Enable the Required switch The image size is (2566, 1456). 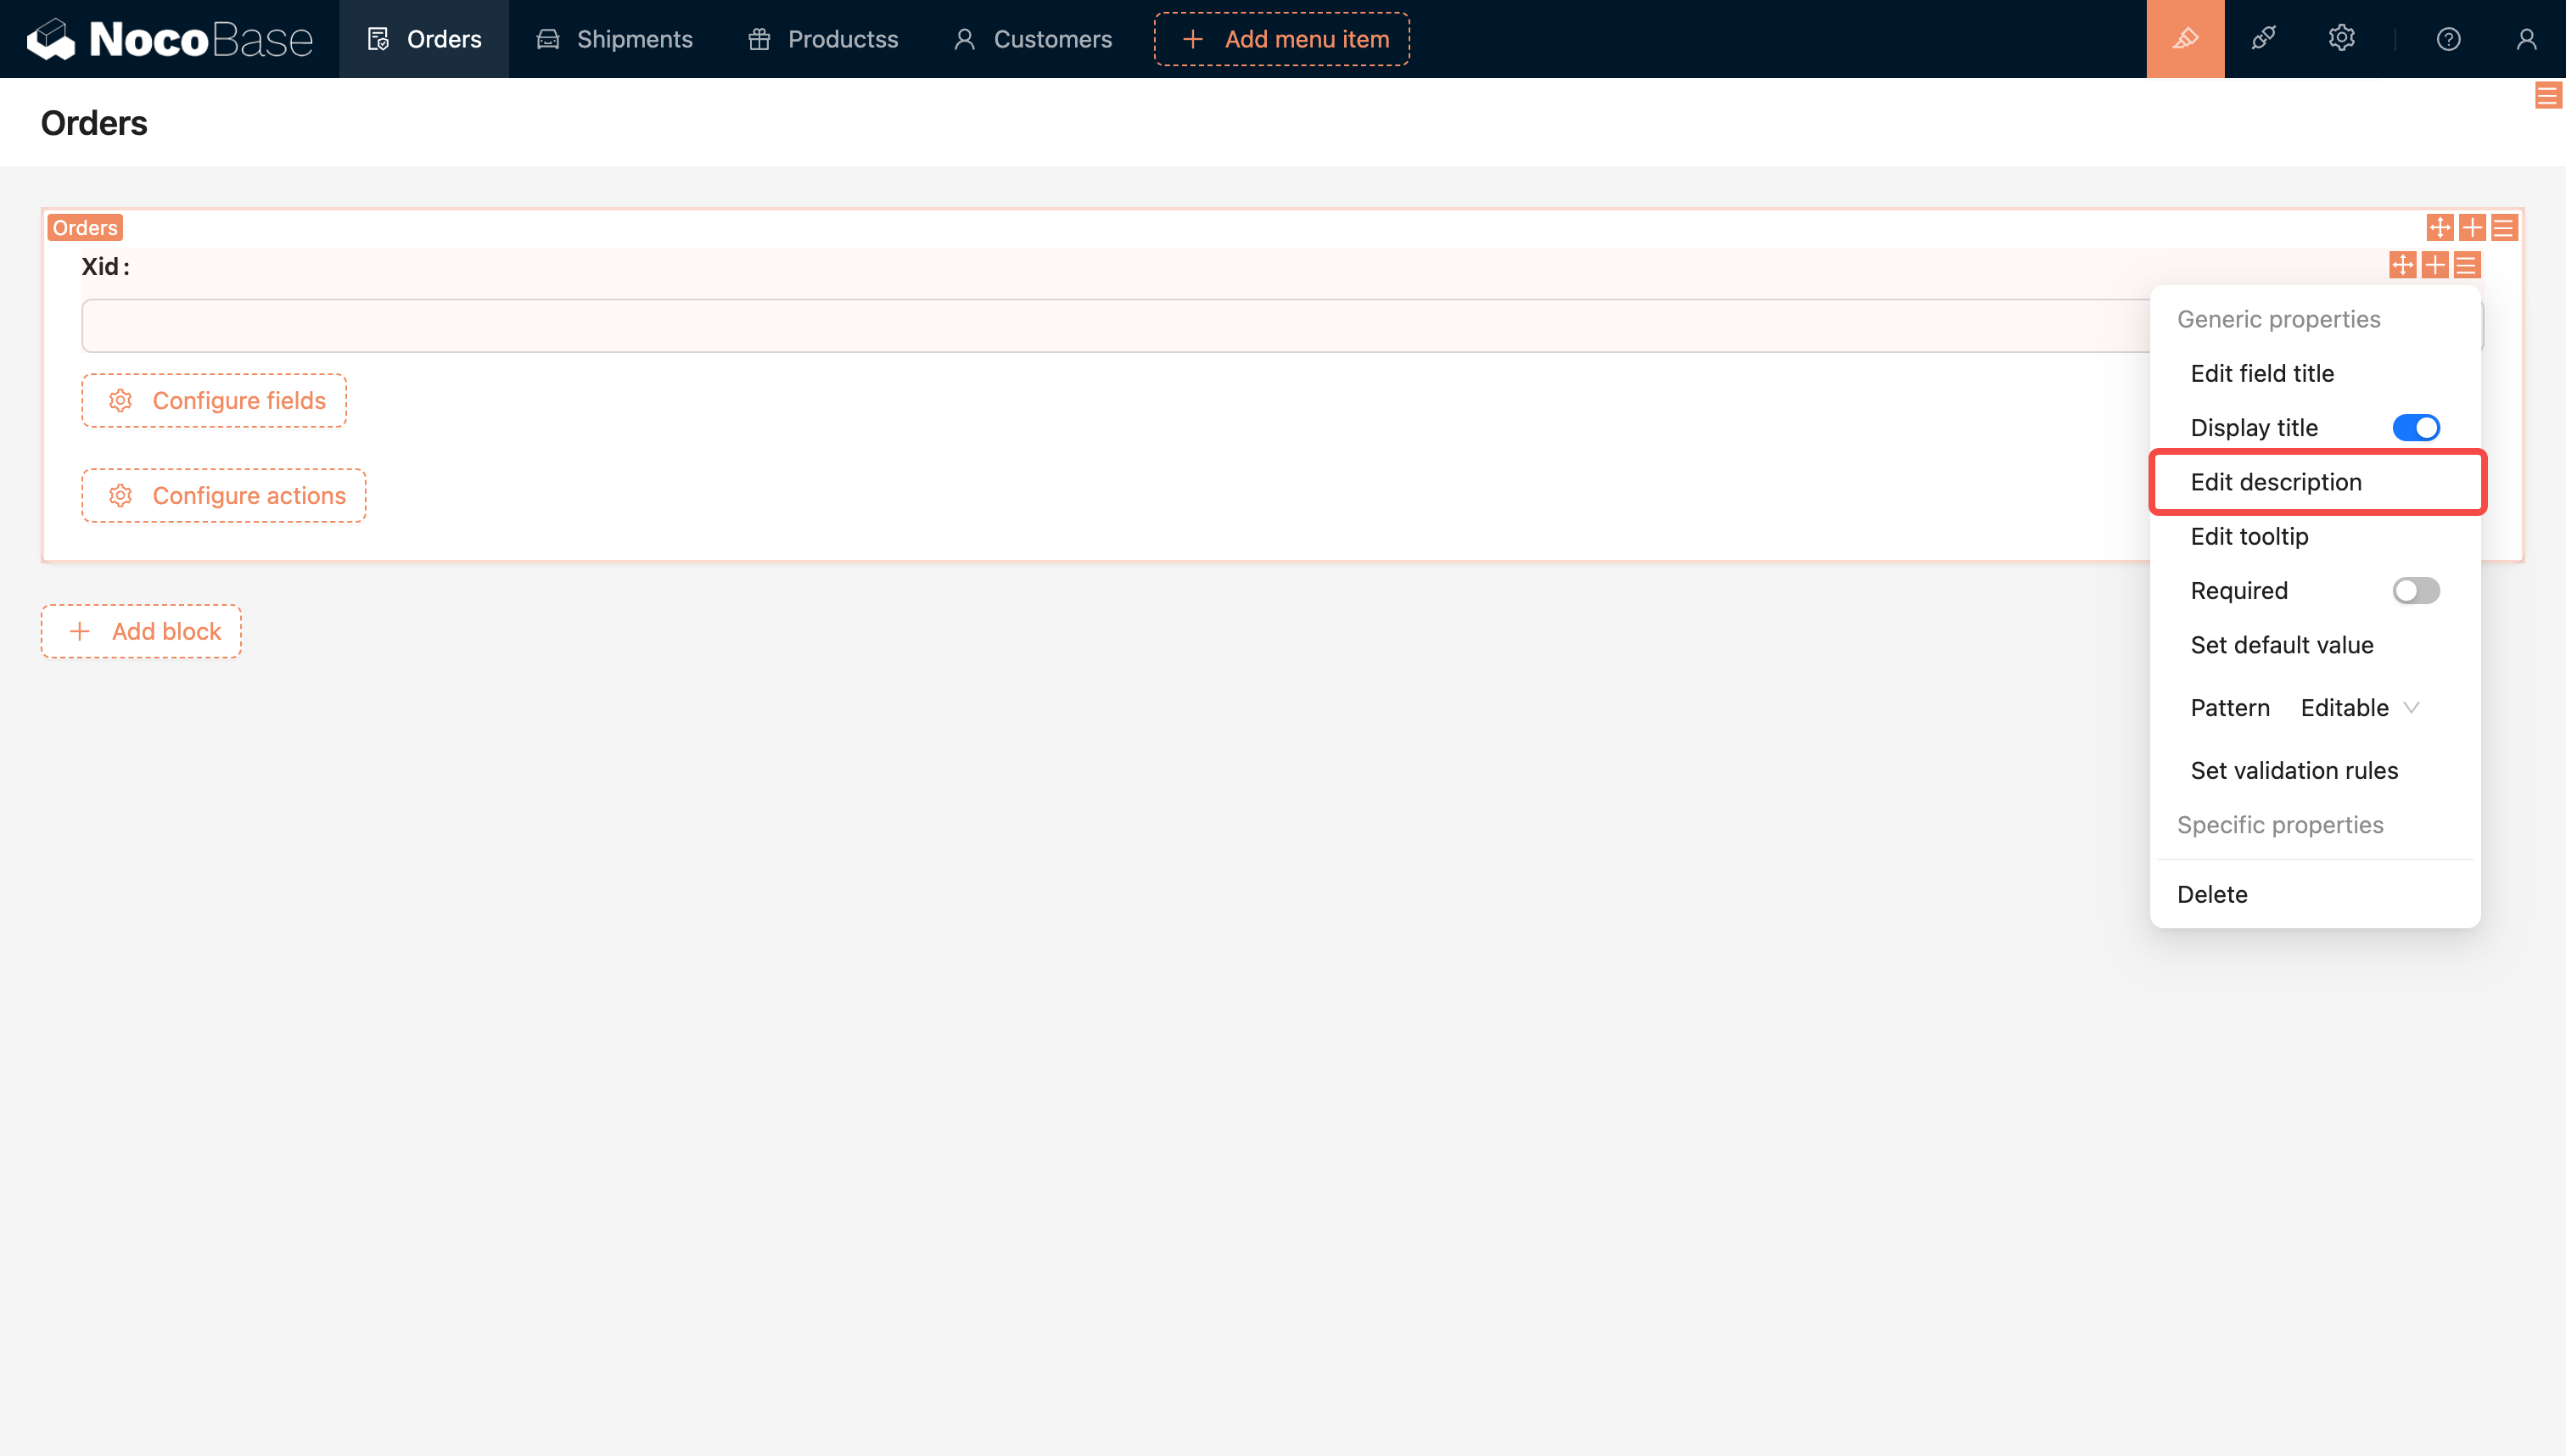(x=2415, y=591)
